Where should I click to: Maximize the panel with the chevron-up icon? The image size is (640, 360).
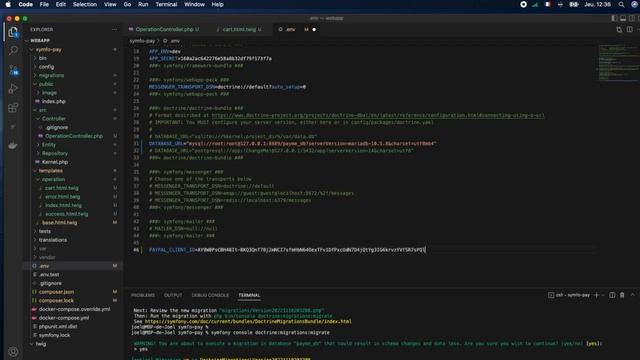[x=633, y=295]
